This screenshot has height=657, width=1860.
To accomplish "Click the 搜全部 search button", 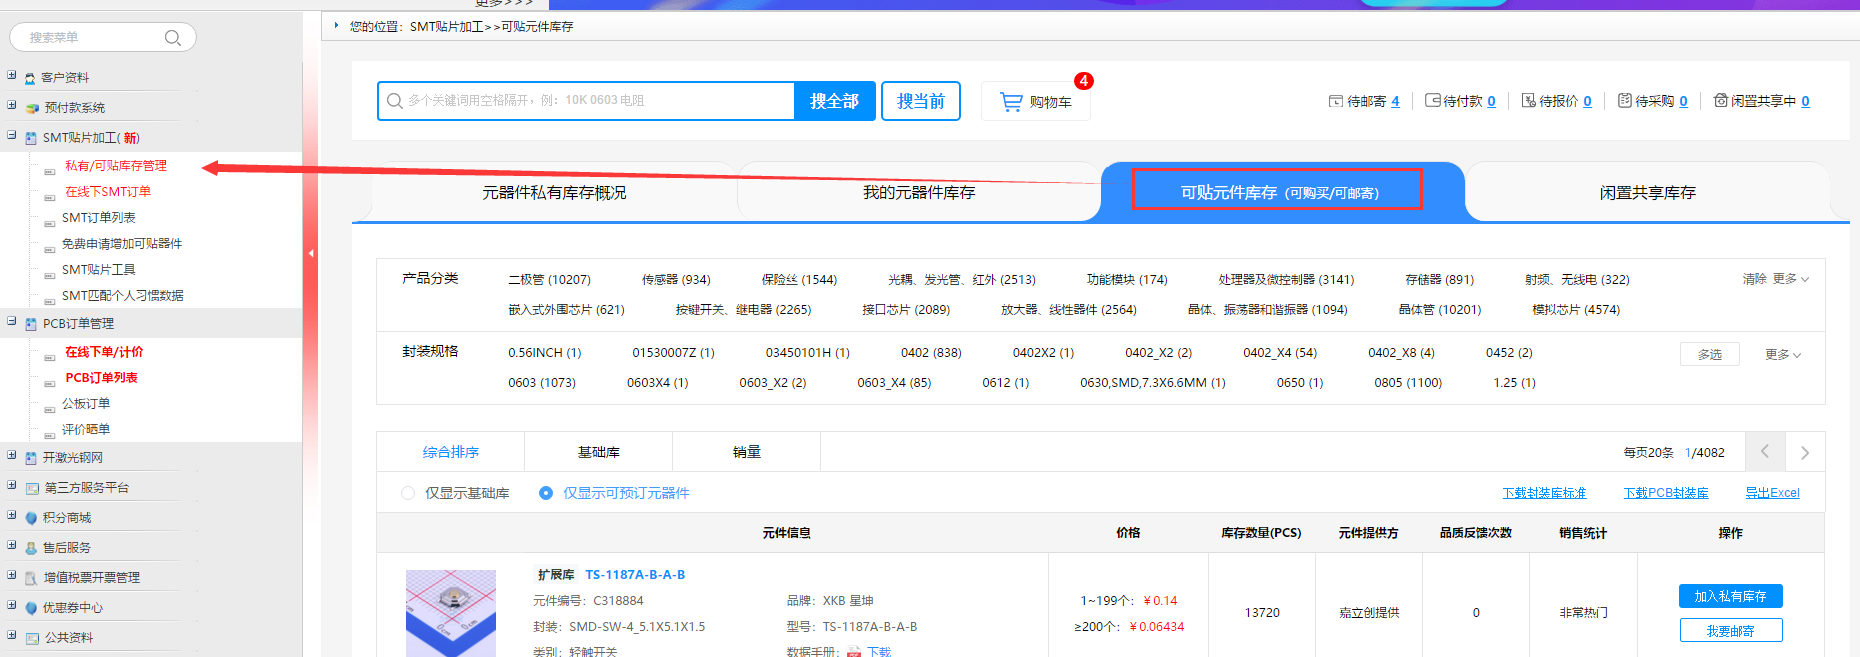I will click(834, 101).
